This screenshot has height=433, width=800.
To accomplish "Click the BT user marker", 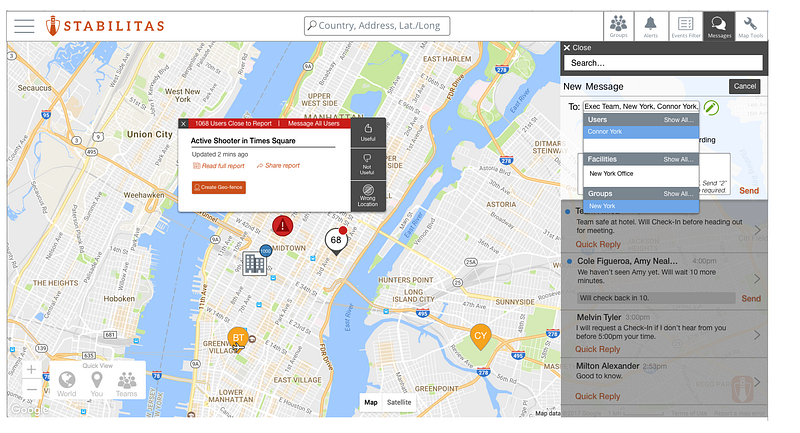I will [x=238, y=339].
